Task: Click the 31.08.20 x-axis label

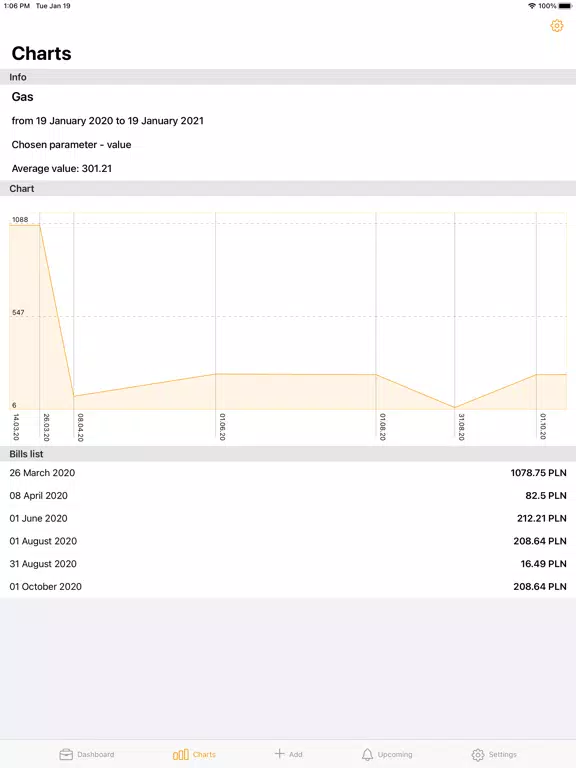Action: click(x=461, y=427)
